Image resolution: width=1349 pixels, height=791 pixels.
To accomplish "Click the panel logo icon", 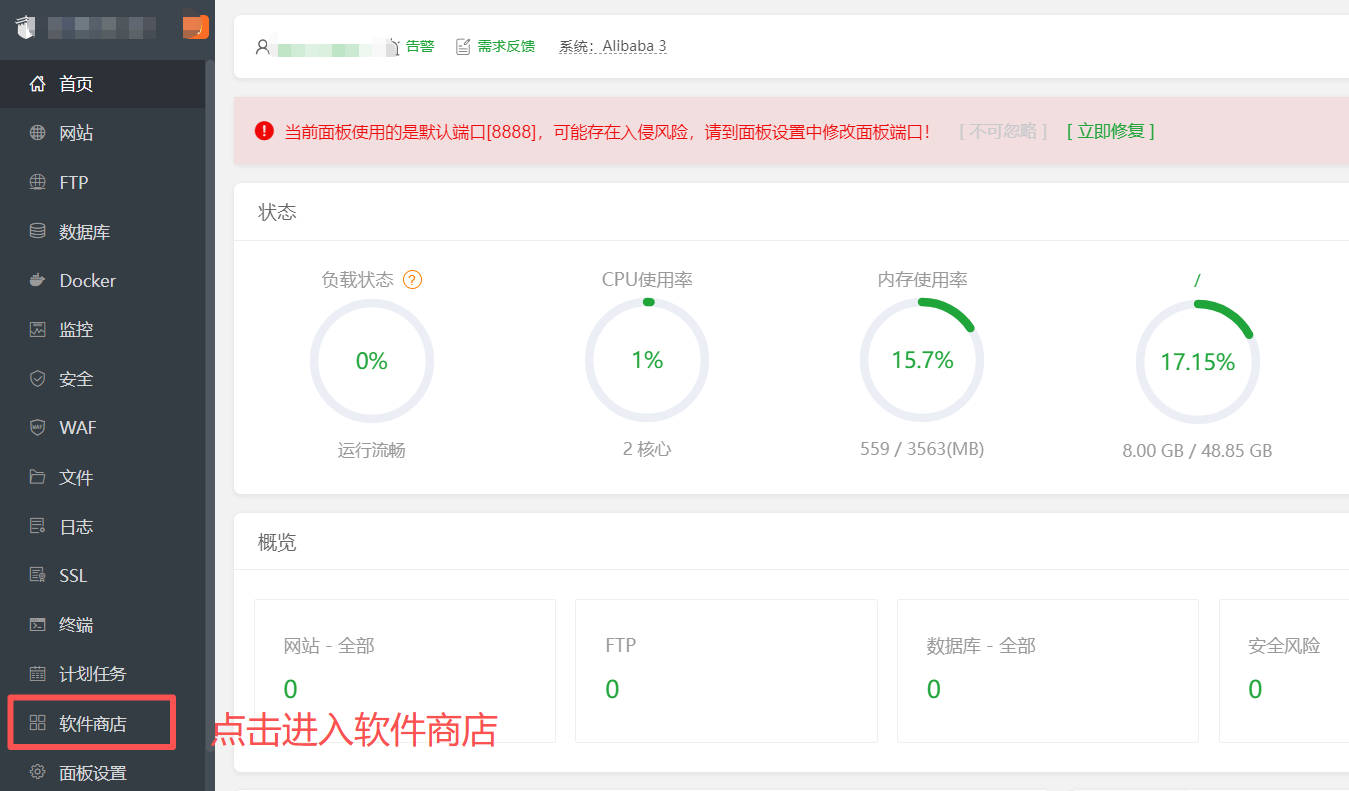I will pyautogui.click(x=25, y=26).
